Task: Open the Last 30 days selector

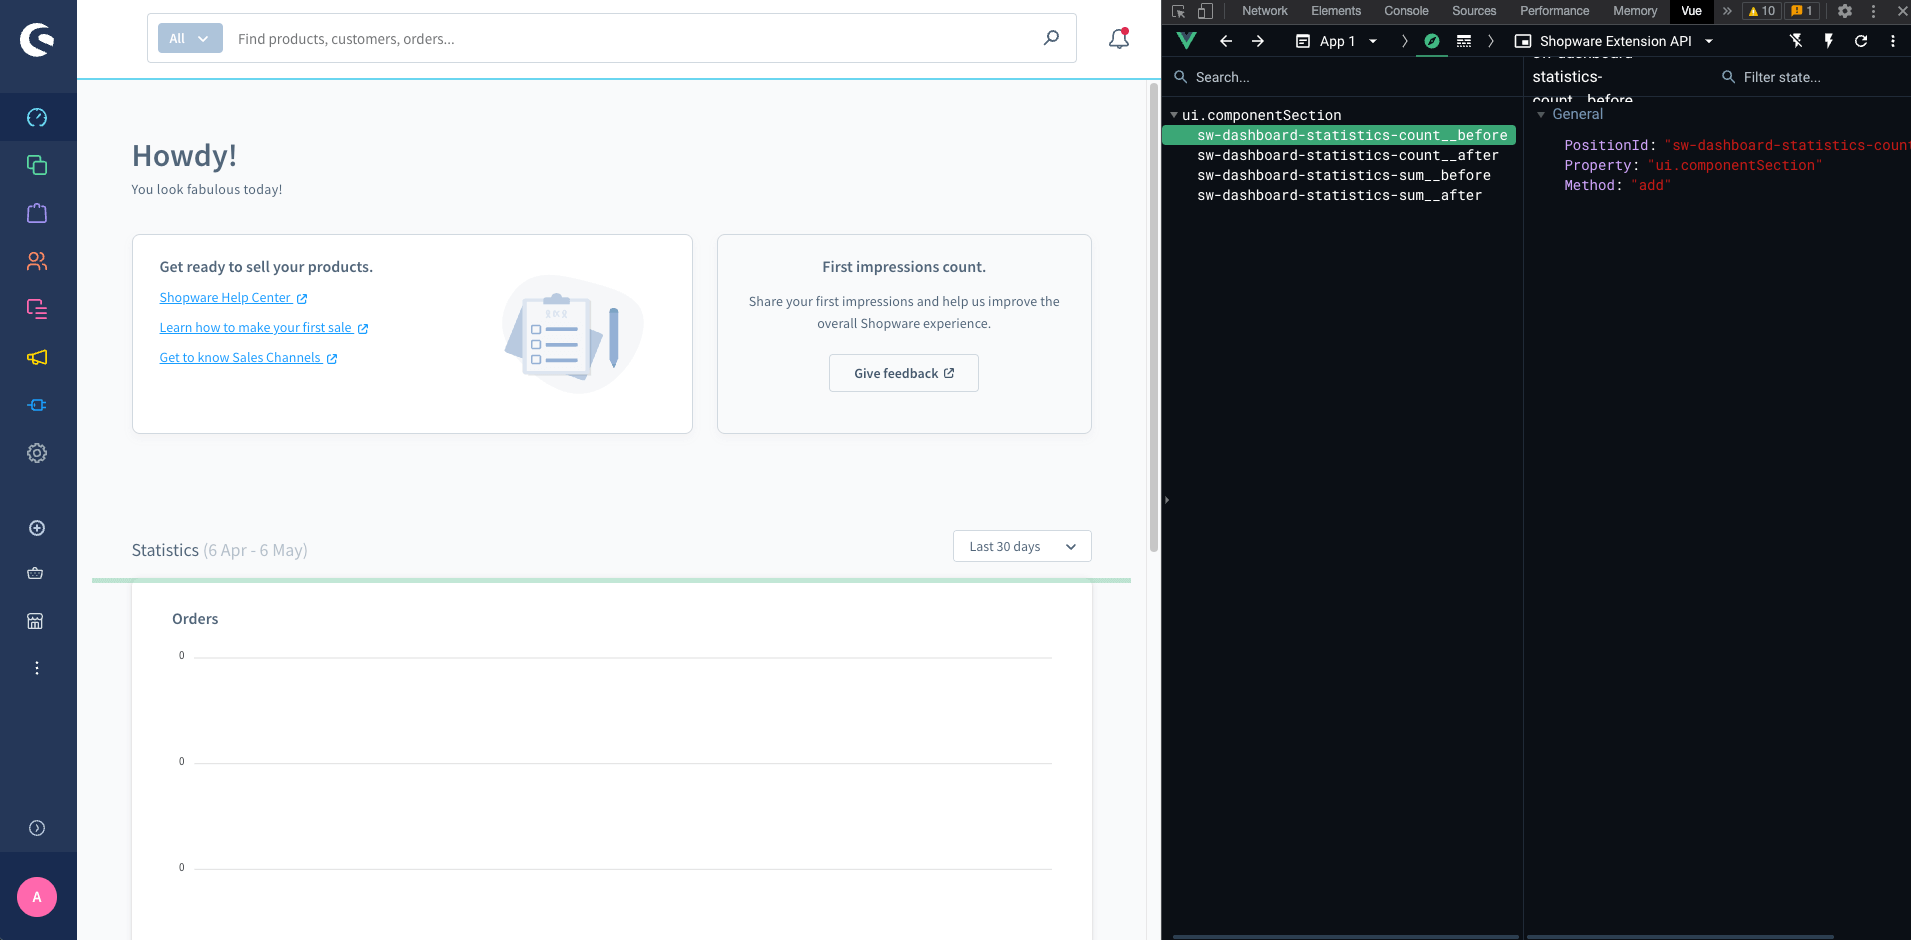Action: 1021,546
